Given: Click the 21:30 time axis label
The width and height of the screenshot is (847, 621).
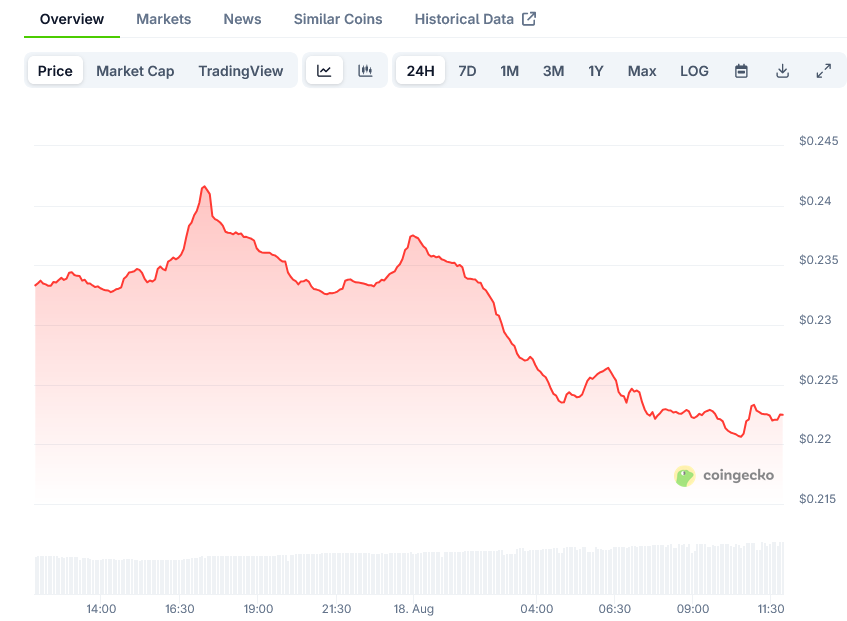Looking at the screenshot, I should click(337, 609).
